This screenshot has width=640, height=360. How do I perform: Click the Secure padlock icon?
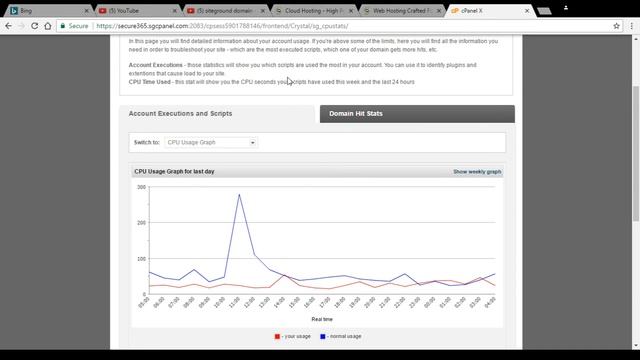pos(63,26)
